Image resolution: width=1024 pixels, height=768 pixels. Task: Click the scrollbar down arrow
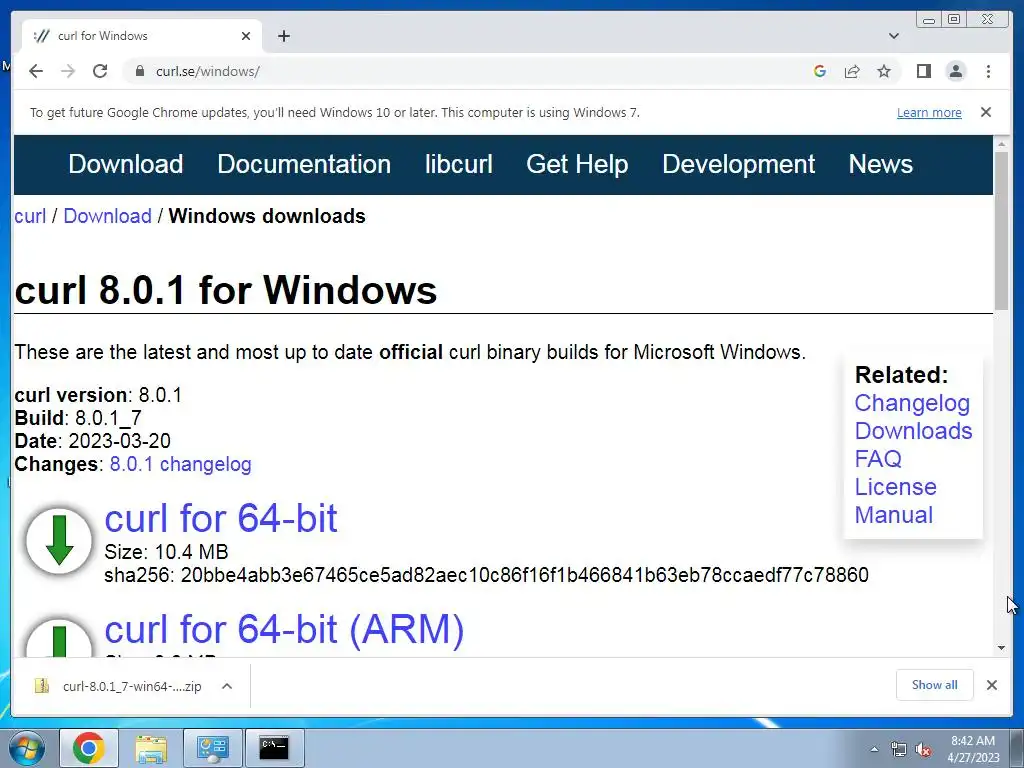[1001, 648]
